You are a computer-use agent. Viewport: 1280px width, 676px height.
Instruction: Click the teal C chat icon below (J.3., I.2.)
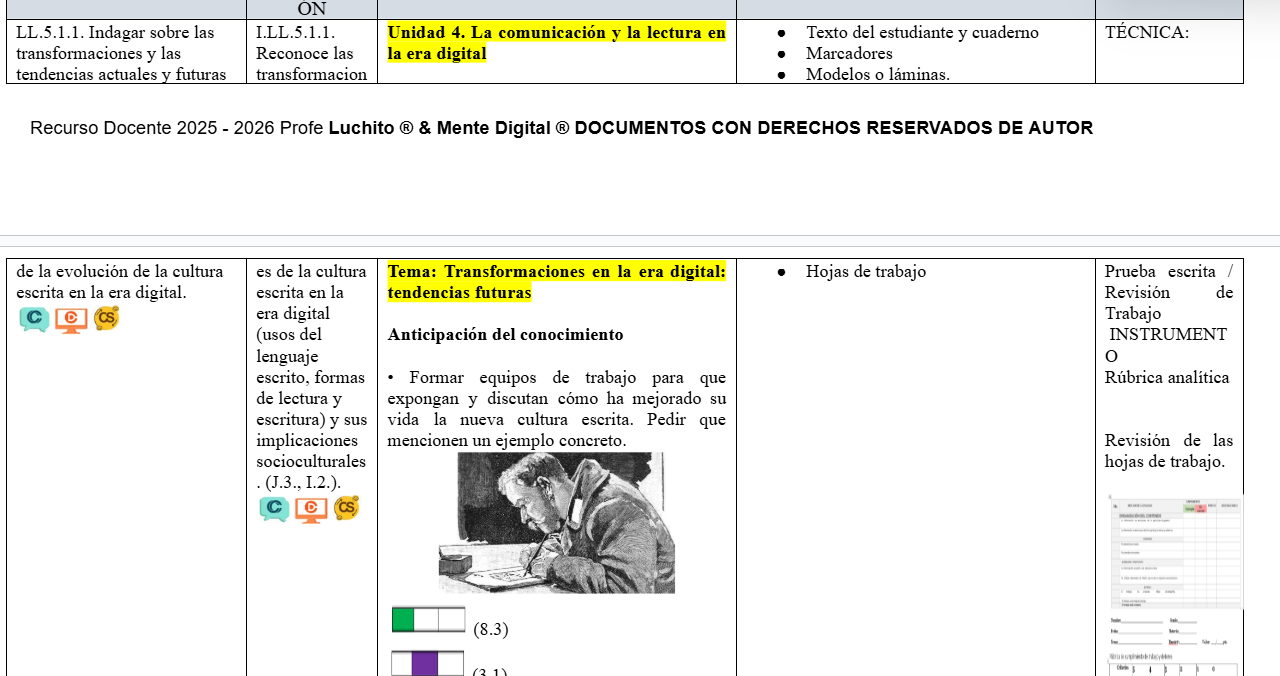(x=275, y=508)
